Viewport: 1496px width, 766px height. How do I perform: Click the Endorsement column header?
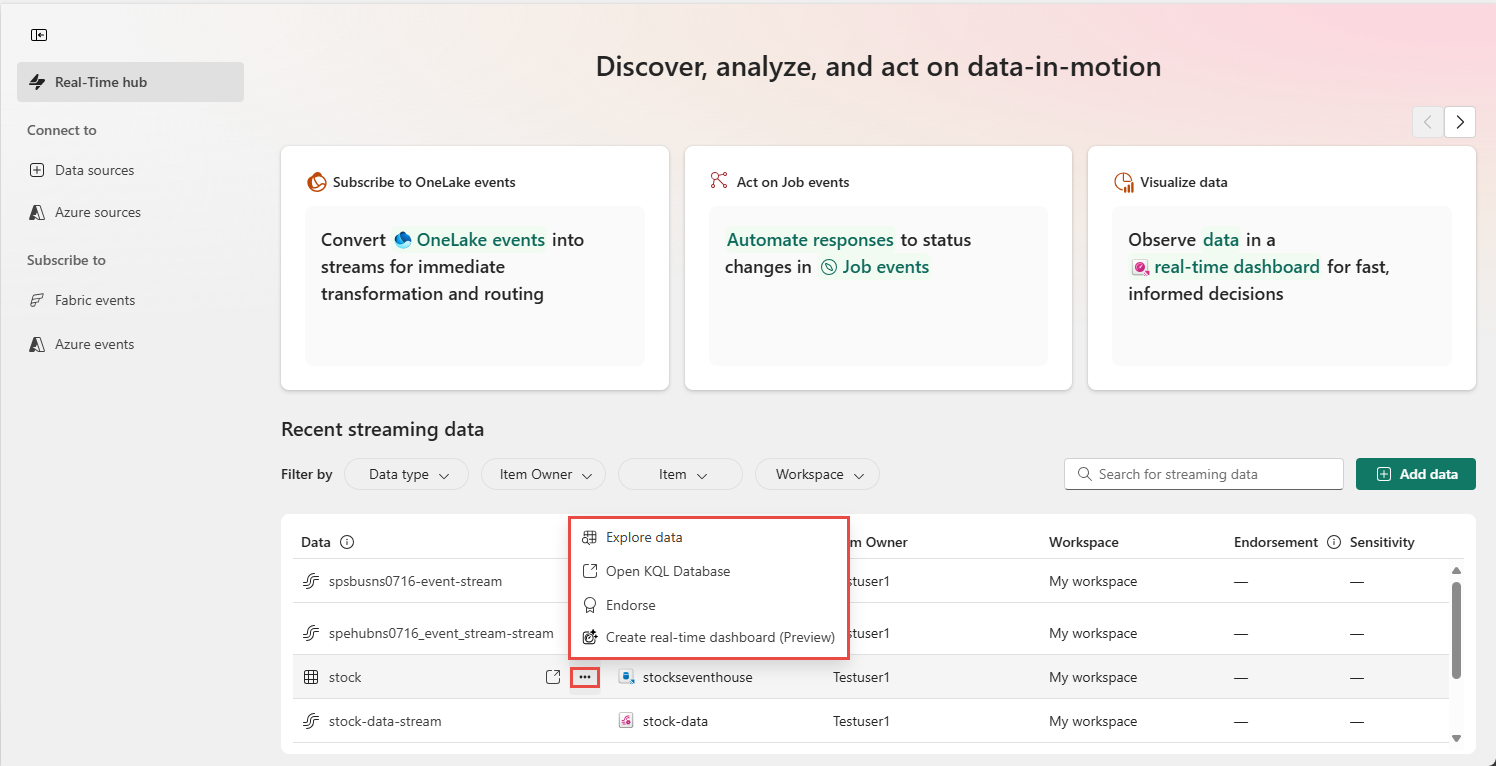pos(1276,542)
